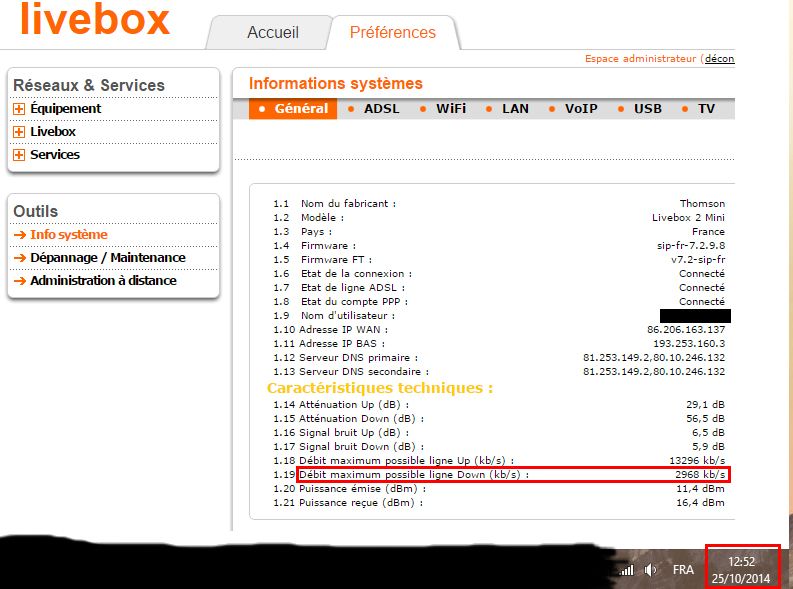This screenshot has height=589, width=793.
Task: Click the Caractéristiques techniques heading
Action: (x=380, y=388)
